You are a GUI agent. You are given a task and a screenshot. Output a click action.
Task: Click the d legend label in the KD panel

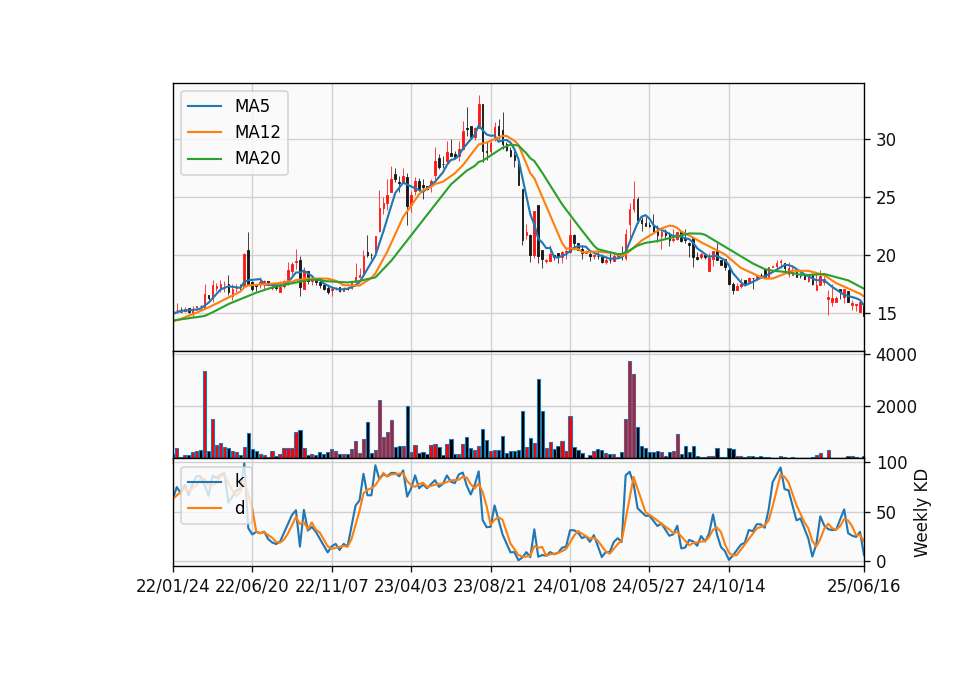pos(239,508)
